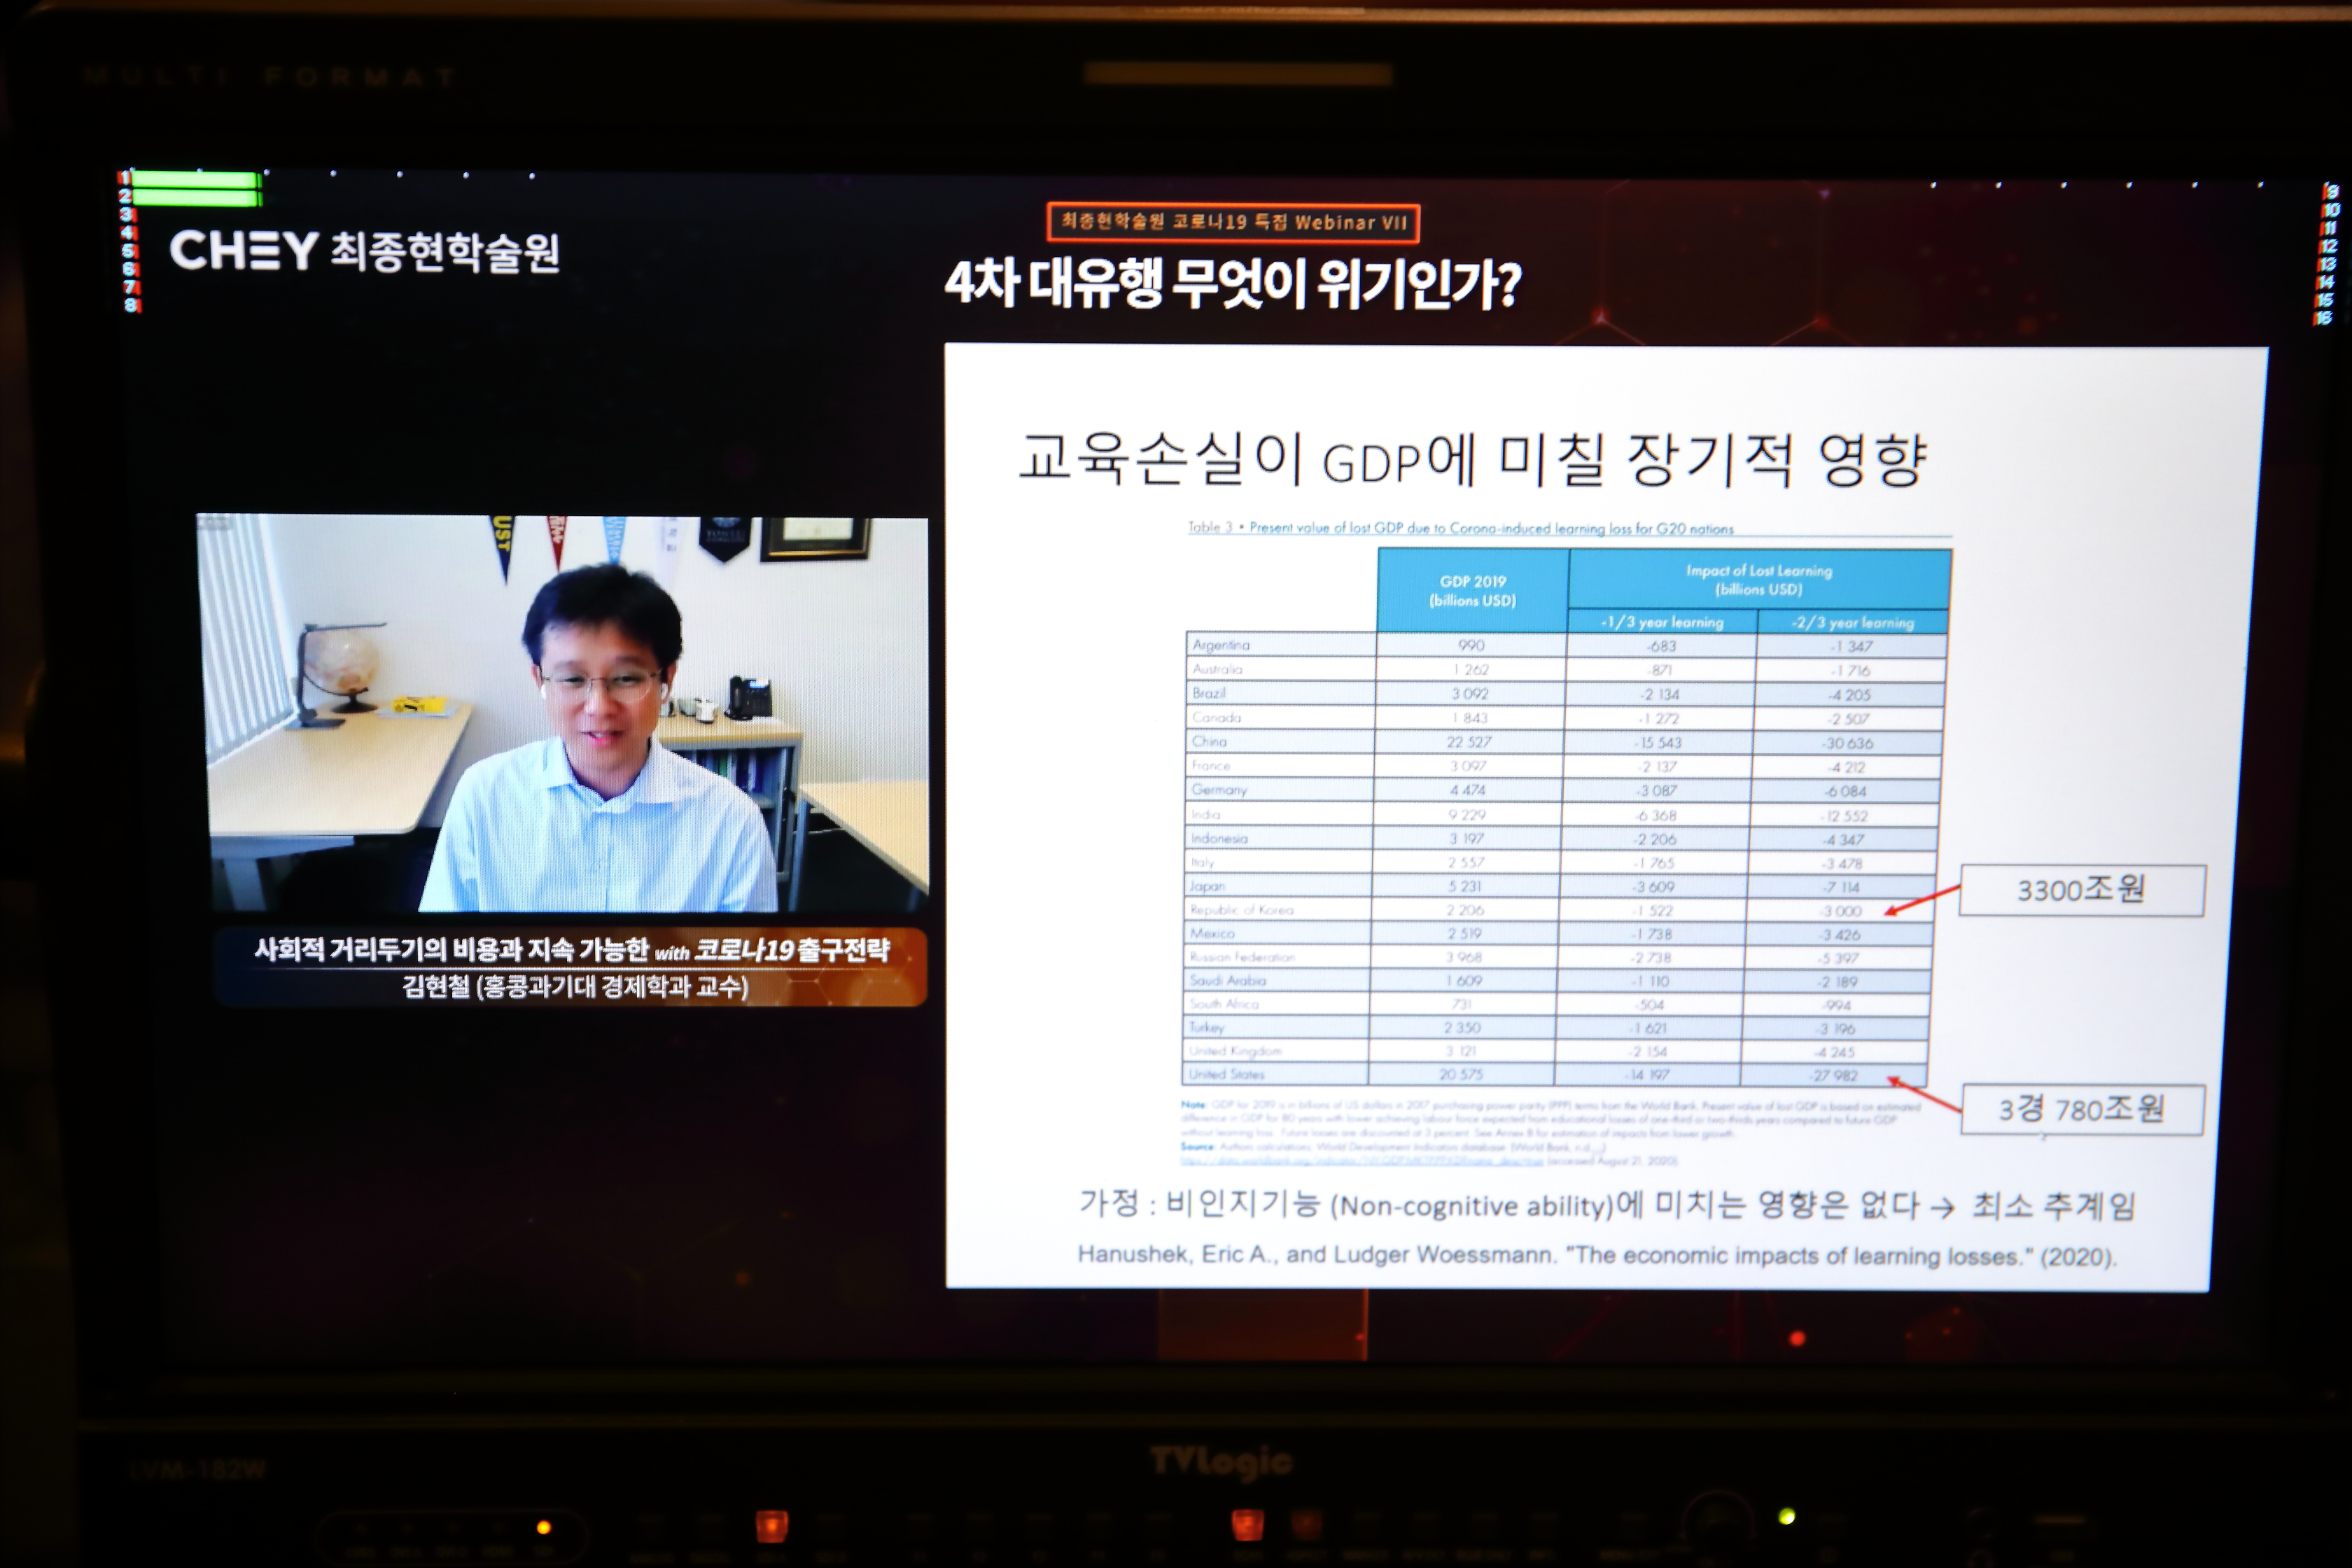Click the CHEY 최종현학술원 logo

click(364, 251)
